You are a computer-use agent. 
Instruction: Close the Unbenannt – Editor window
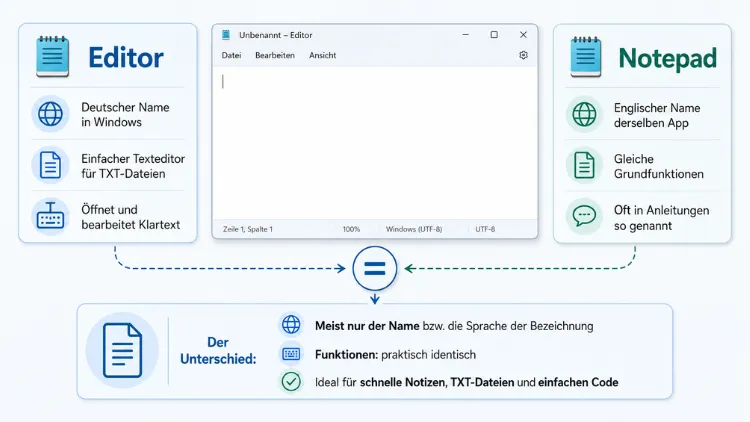(x=523, y=34)
